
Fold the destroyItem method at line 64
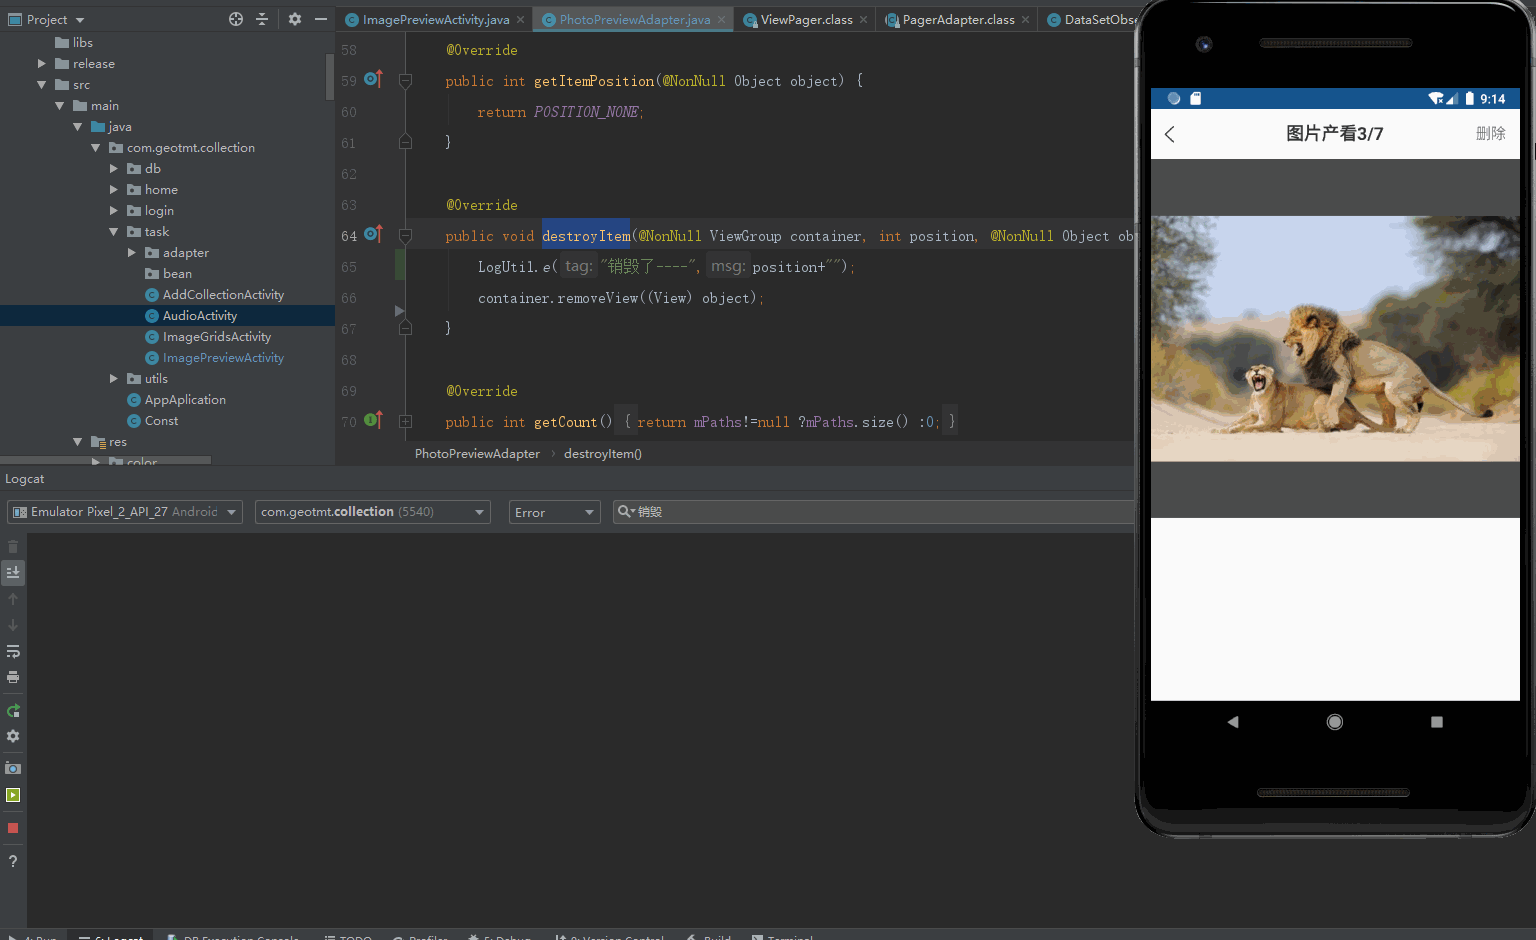click(405, 236)
